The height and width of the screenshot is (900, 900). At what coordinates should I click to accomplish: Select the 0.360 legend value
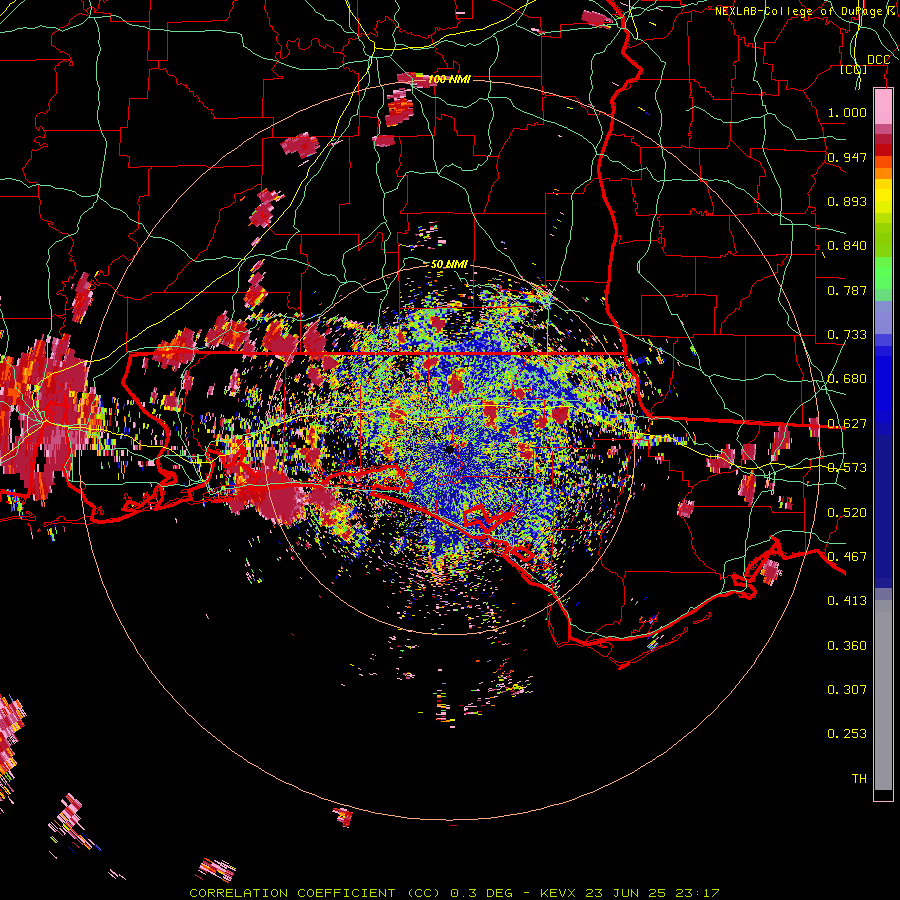pos(847,646)
